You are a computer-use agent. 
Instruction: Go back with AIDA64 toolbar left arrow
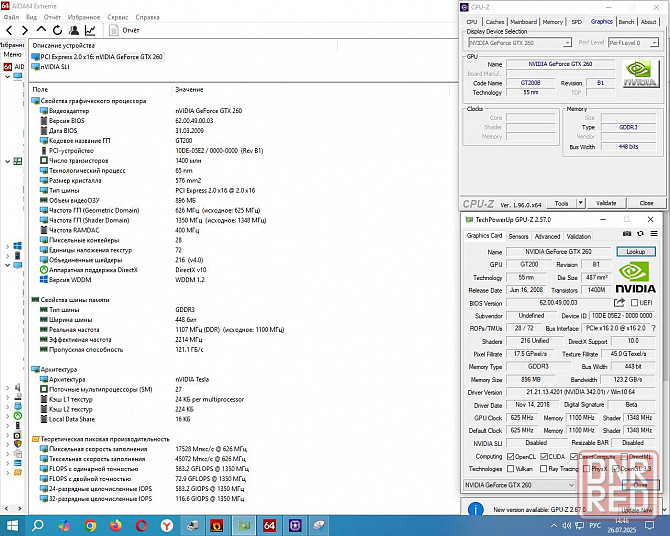[9, 30]
